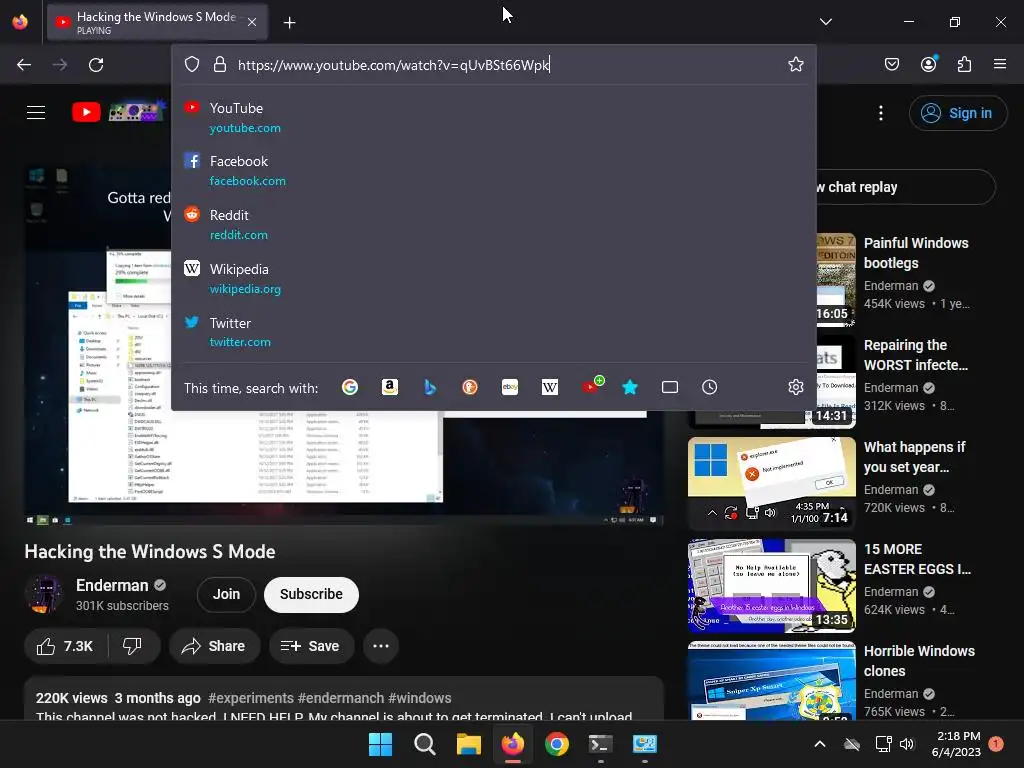
Task: Open 15 MORE EASTER EGGS thumbnail
Action: (771, 585)
